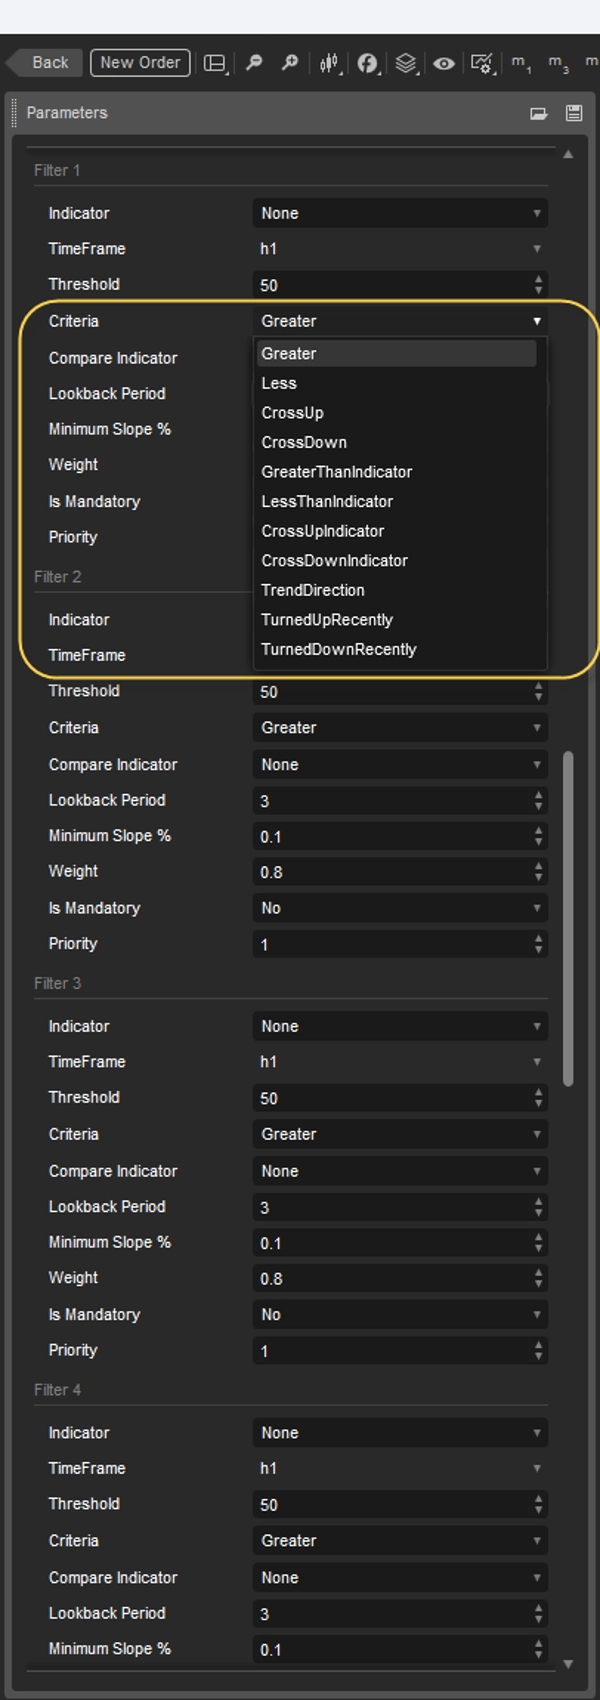Change Filter 3 Is Mandatory option

pyautogui.click(x=399, y=1314)
